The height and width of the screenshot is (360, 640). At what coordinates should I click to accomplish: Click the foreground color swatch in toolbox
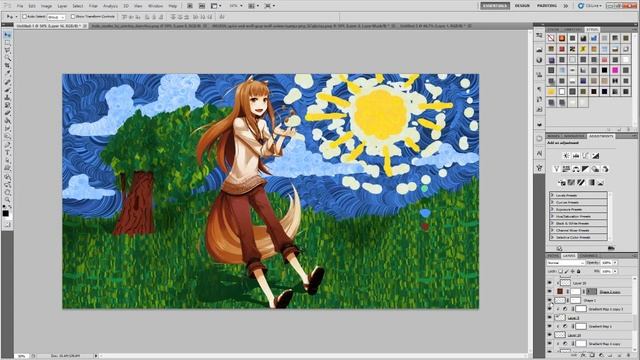[5, 213]
